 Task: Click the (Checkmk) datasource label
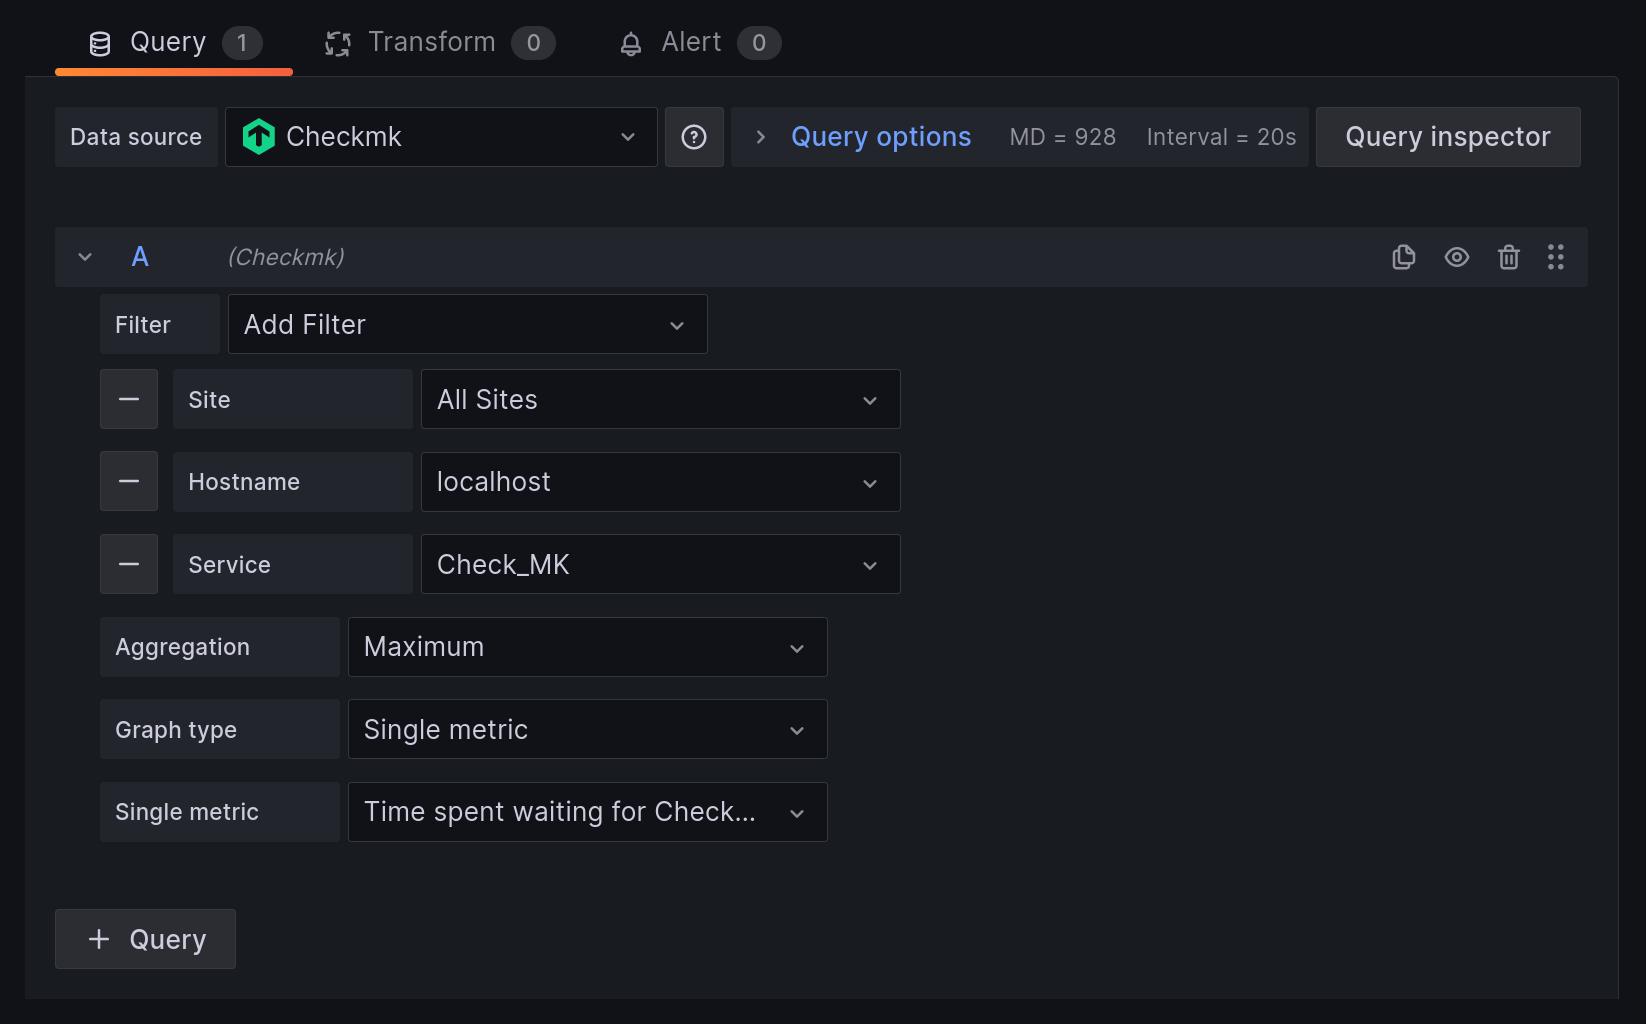[x=286, y=257]
